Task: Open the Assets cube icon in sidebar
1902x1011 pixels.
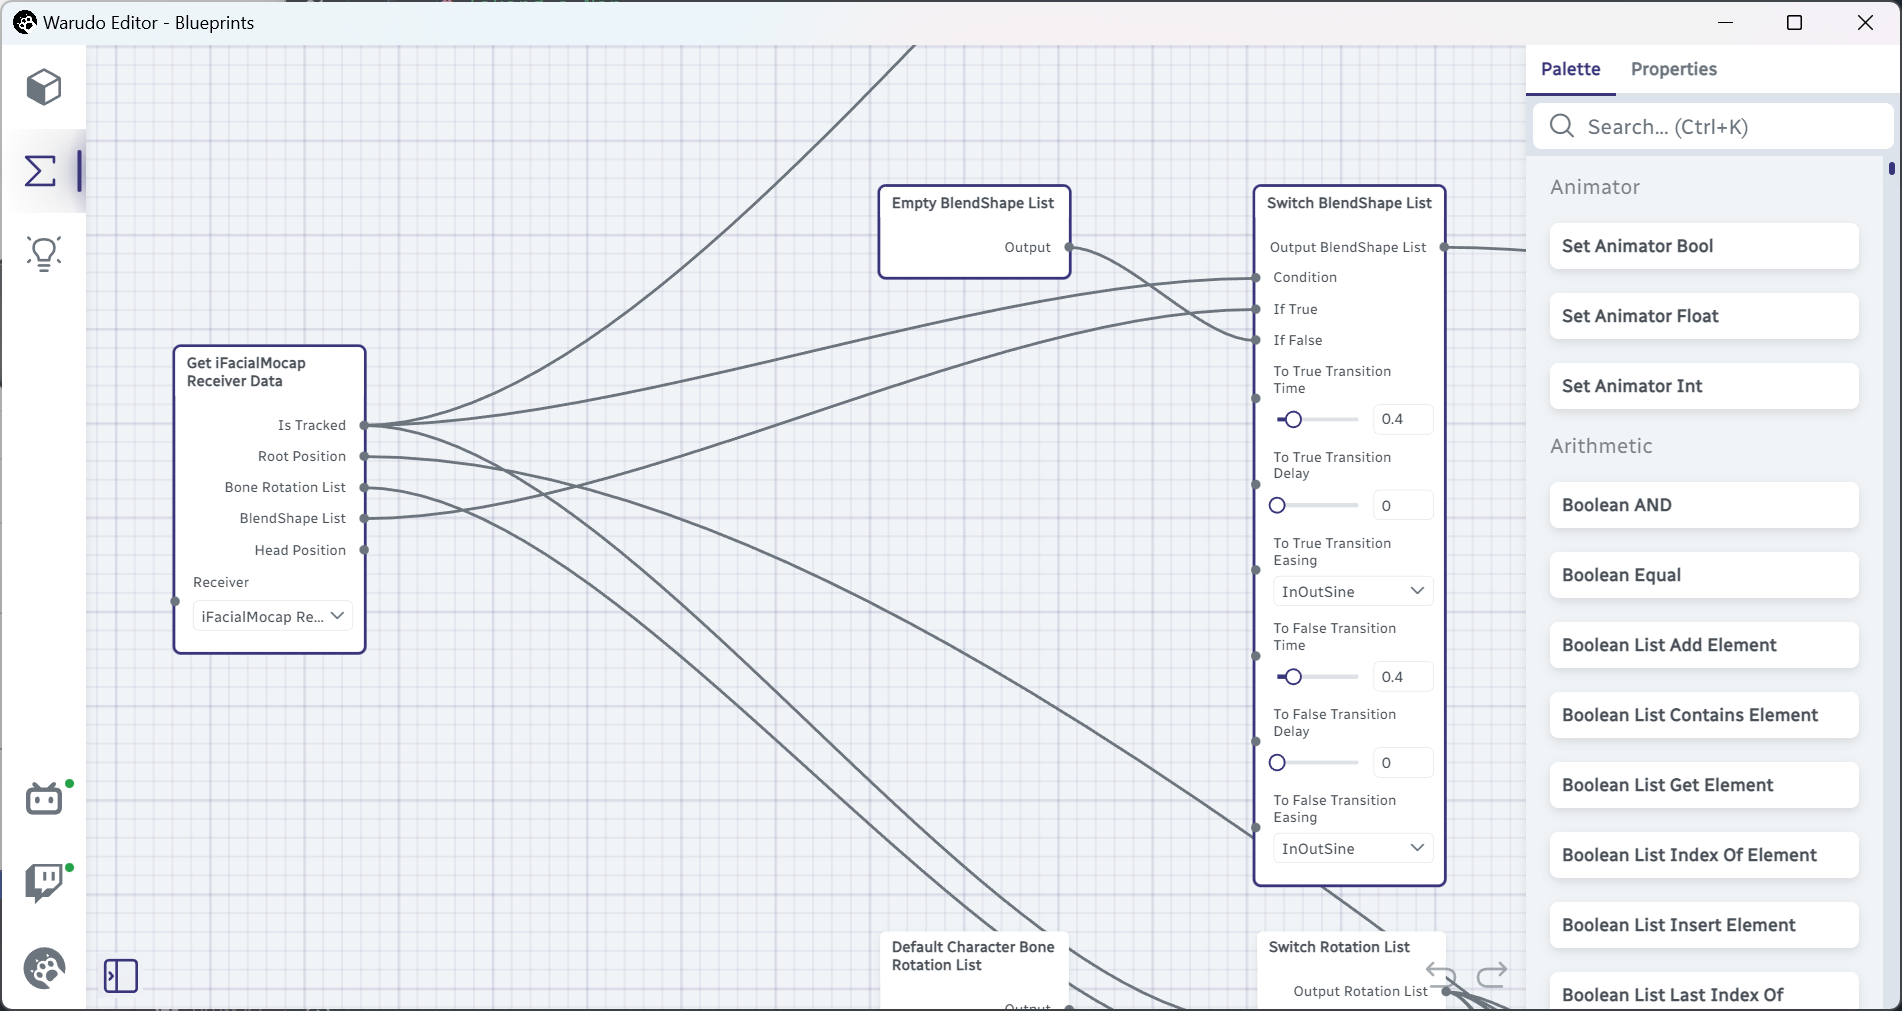Action: point(44,87)
